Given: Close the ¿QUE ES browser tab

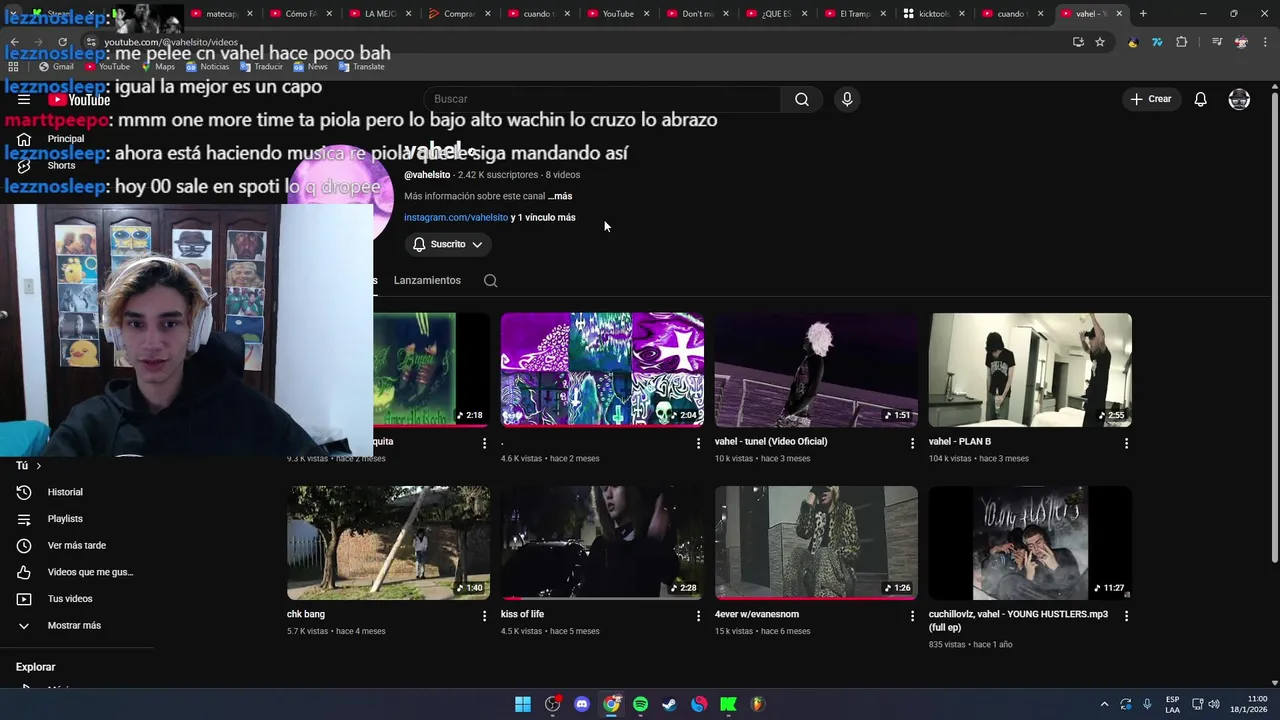Looking at the screenshot, I should click(x=804, y=14).
